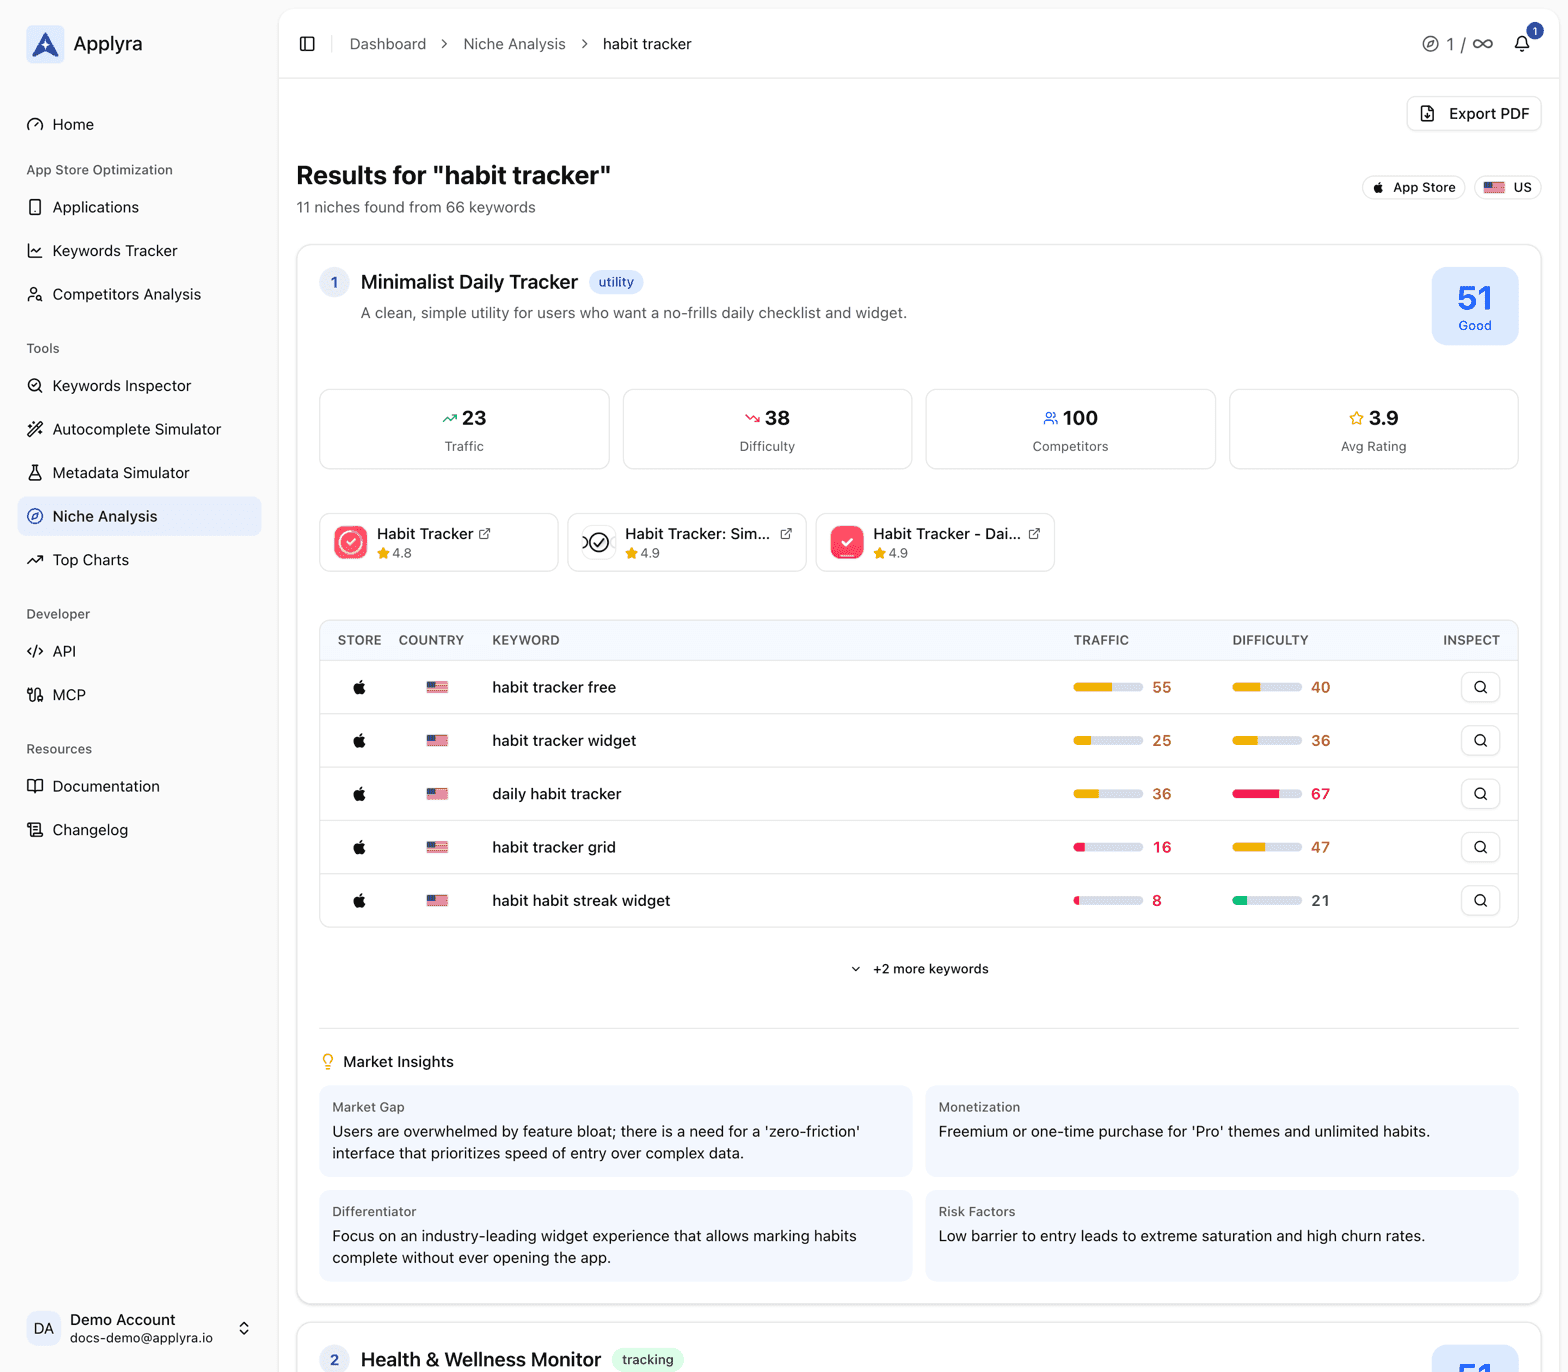Viewport: 1568px width, 1372px height.
Task: Open the notifications bell
Action: [x=1522, y=44]
